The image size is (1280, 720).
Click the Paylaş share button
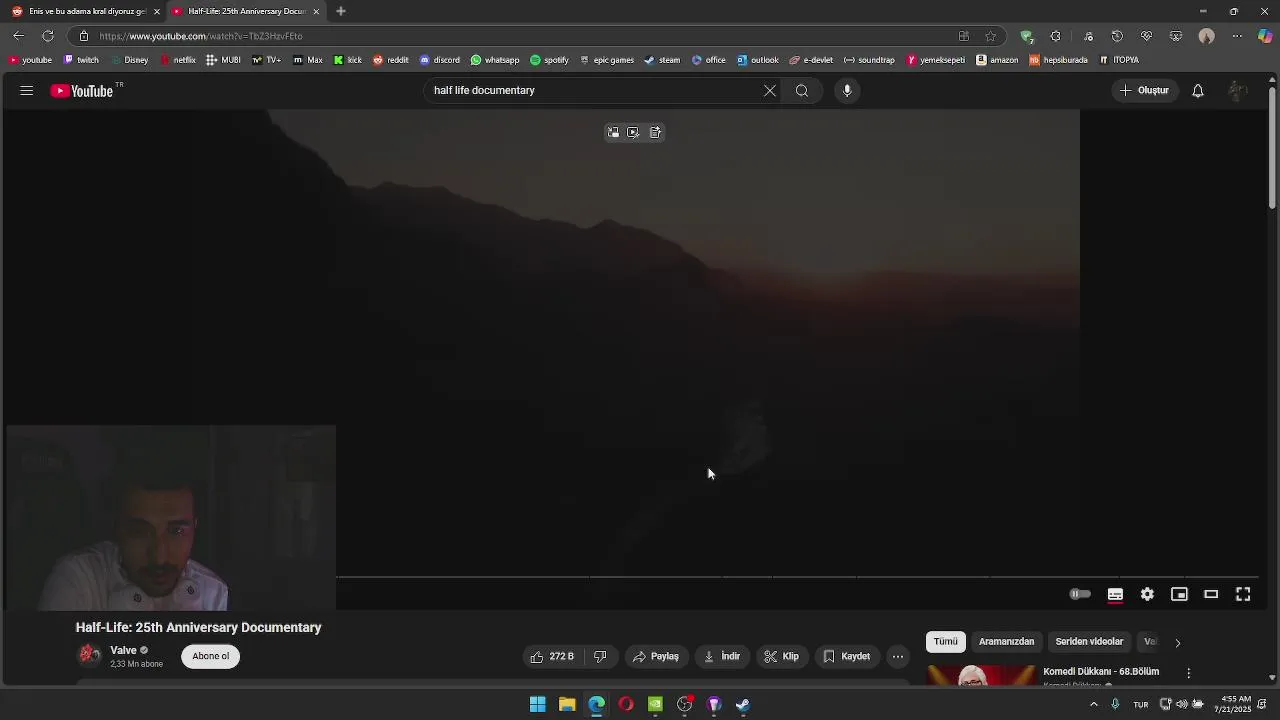click(656, 657)
